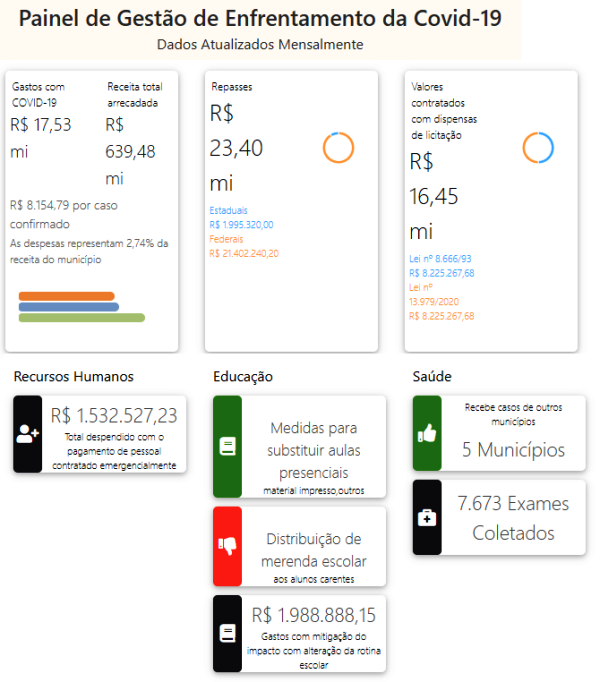Click the 7.673 Exames Coletados card
The width and height of the screenshot is (600, 682).
point(513,518)
